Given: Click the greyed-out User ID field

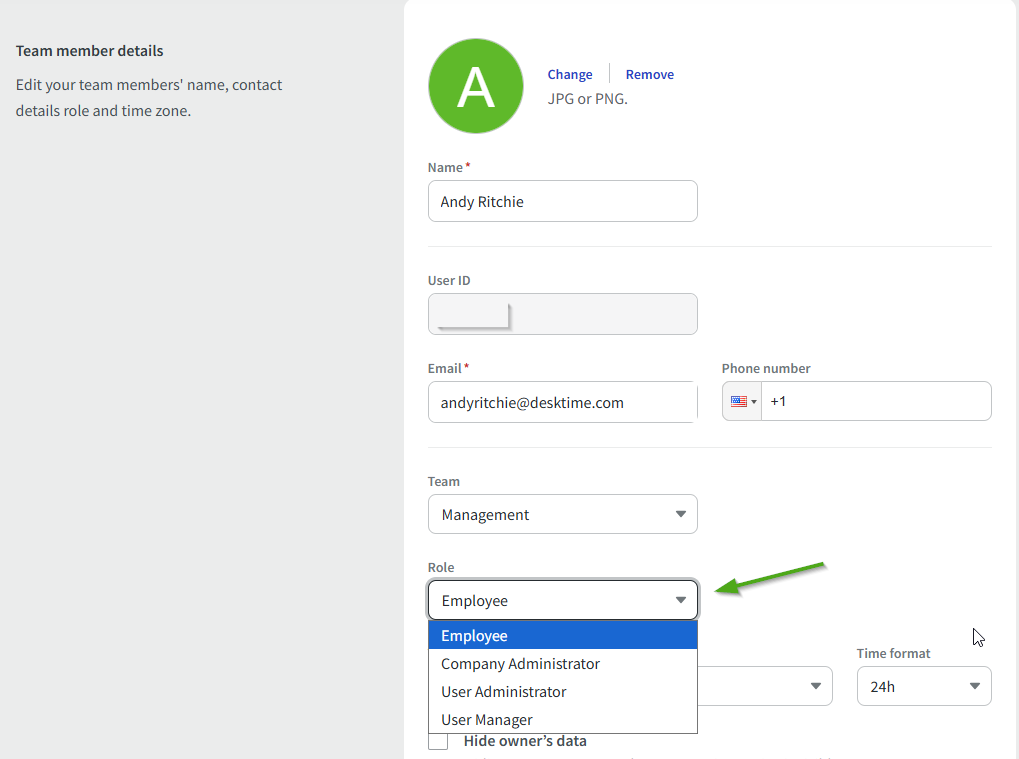Looking at the screenshot, I should point(562,314).
